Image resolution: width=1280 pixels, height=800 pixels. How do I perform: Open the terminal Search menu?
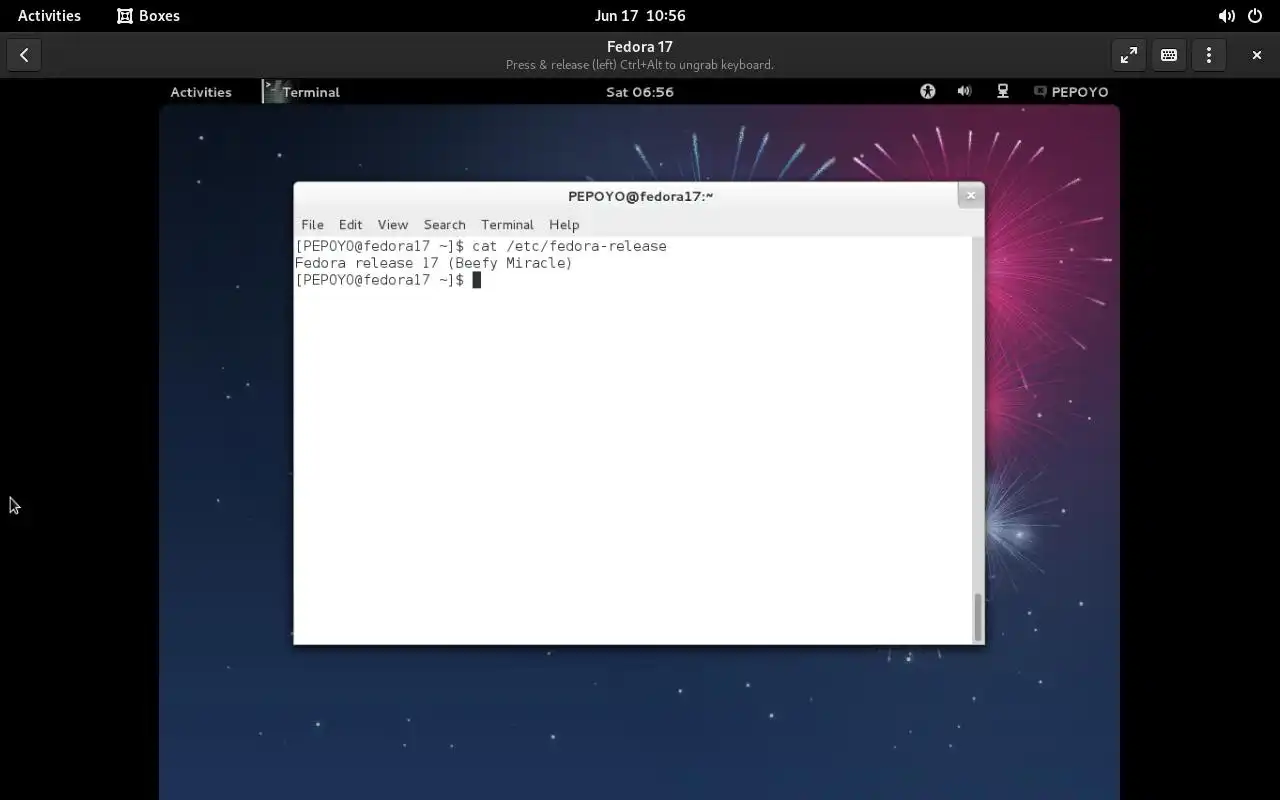[x=444, y=225]
